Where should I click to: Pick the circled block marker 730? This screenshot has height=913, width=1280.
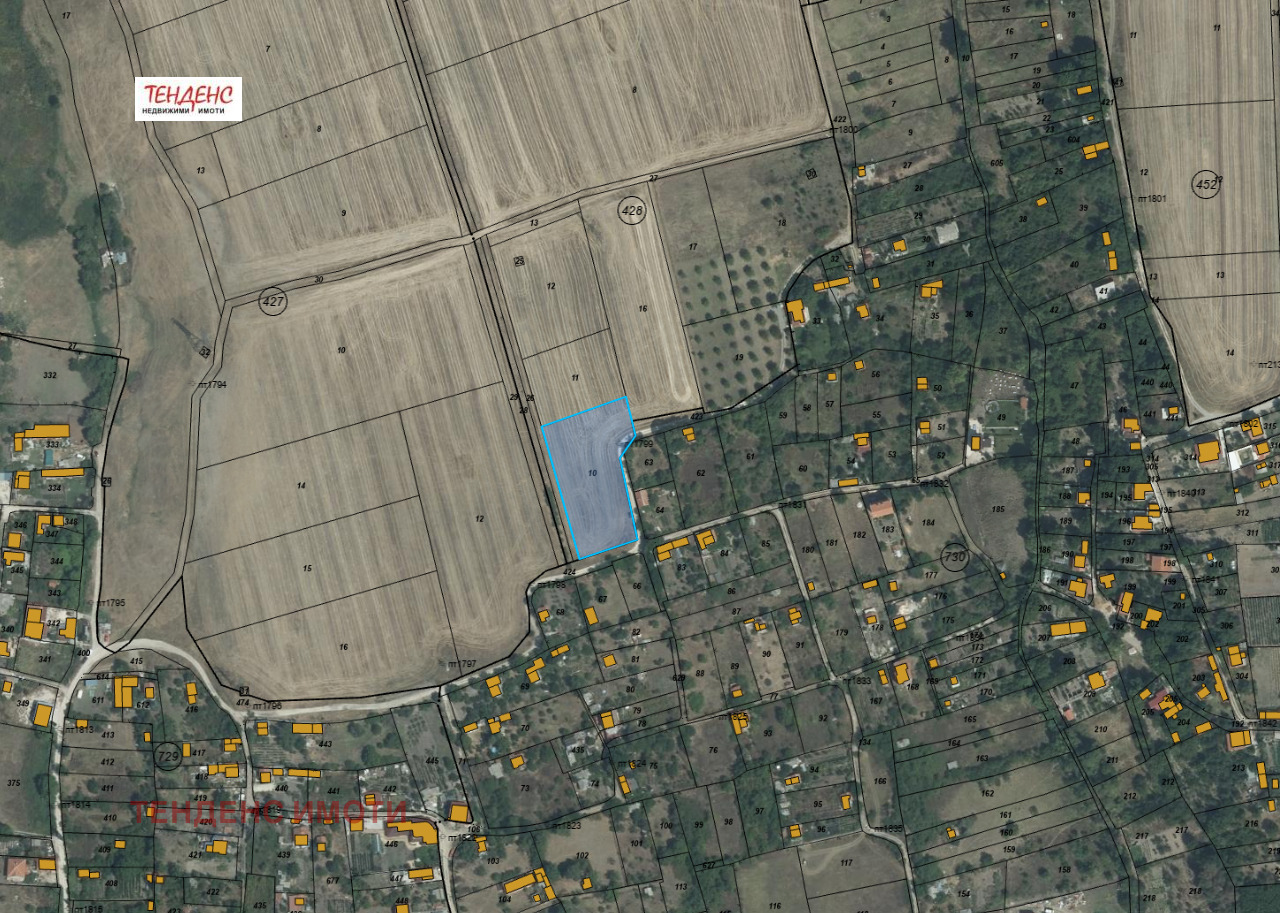955,557
